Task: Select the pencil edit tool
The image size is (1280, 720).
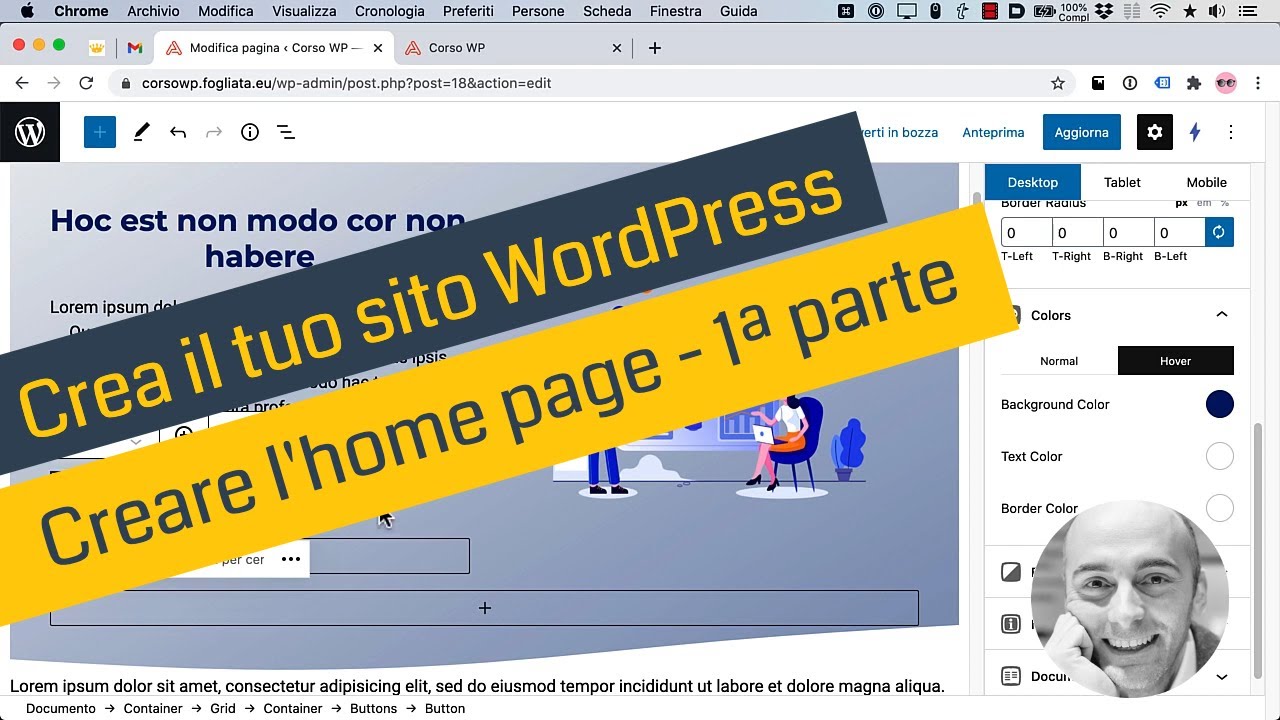Action: (x=141, y=132)
